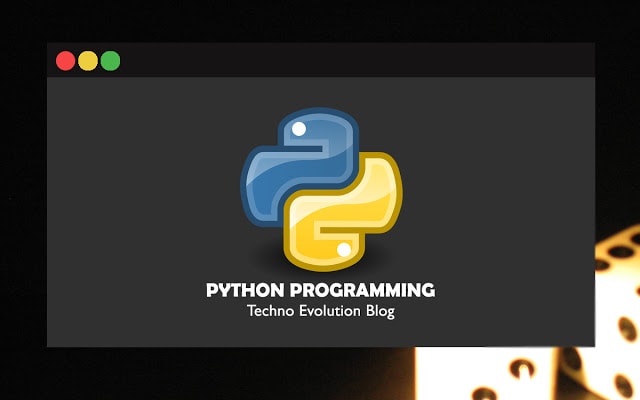640x400 pixels.
Task: Click the "PYTHON PROGRAMMING" heading text
Action: point(321,290)
